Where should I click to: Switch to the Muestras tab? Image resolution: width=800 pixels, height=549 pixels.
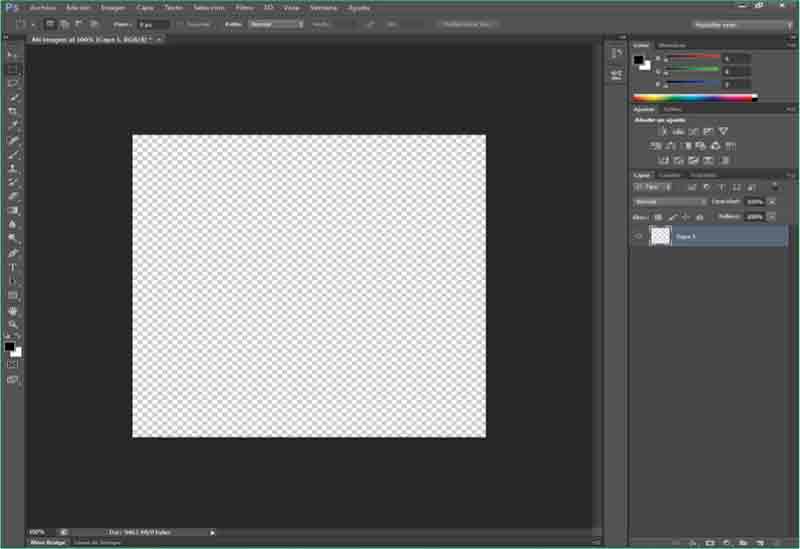[x=672, y=45]
